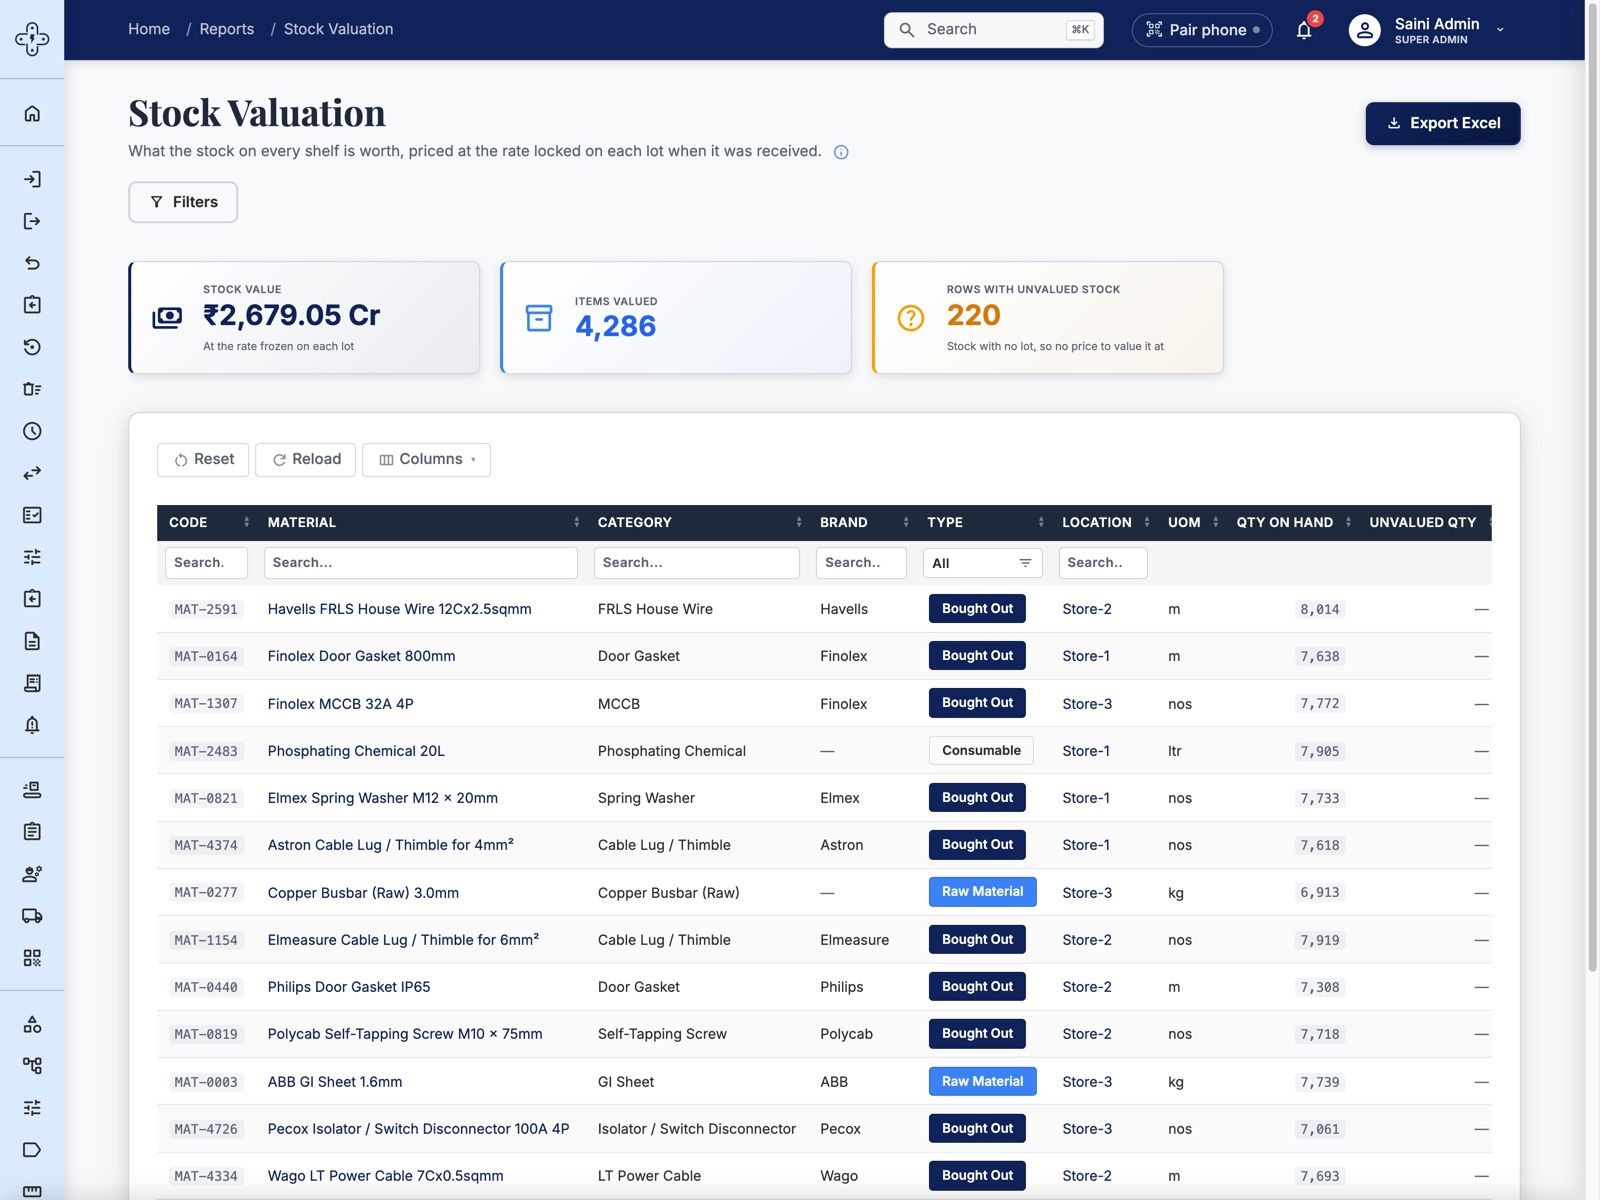Open the checklist icon in the sidebar
Image resolution: width=1600 pixels, height=1200 pixels.
32,515
